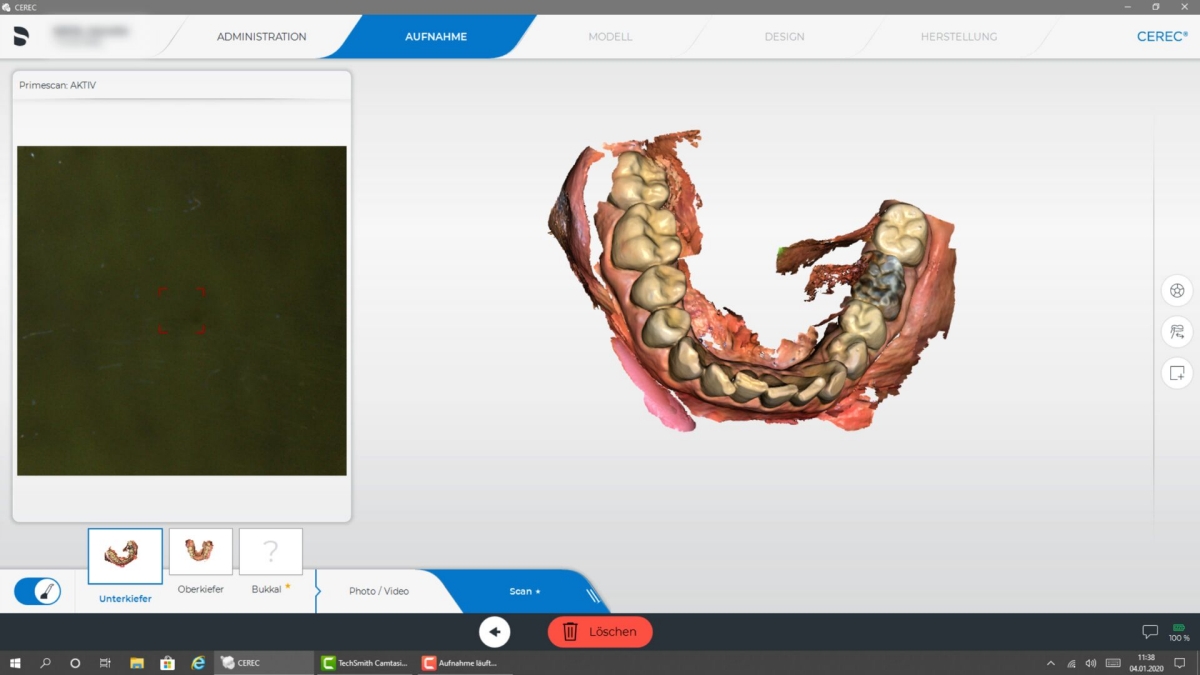The image size is (1200, 675).
Task: Open the view options wheel icon
Action: tap(1177, 291)
